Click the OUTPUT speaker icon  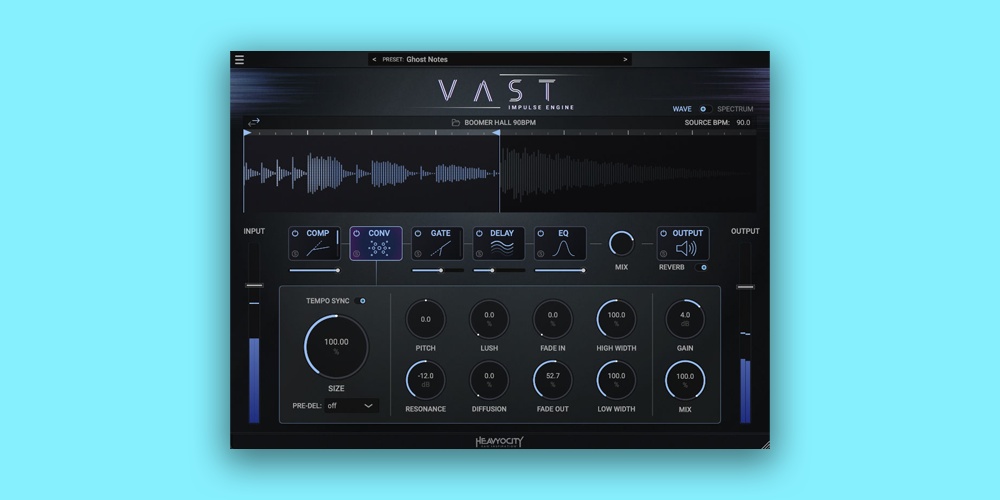[687, 250]
